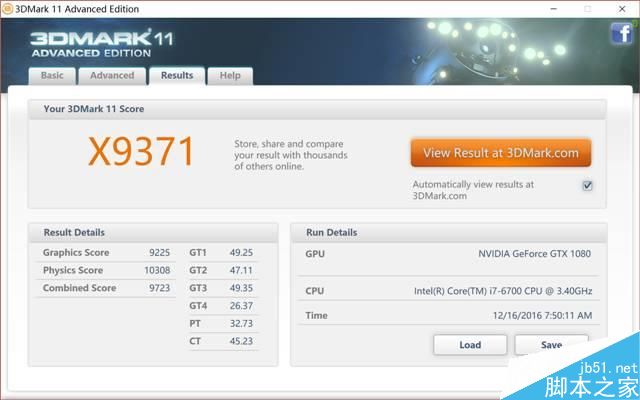Viewport: 640px width, 400px height.
Task: Click the Save button
Action: pyautogui.click(x=551, y=345)
